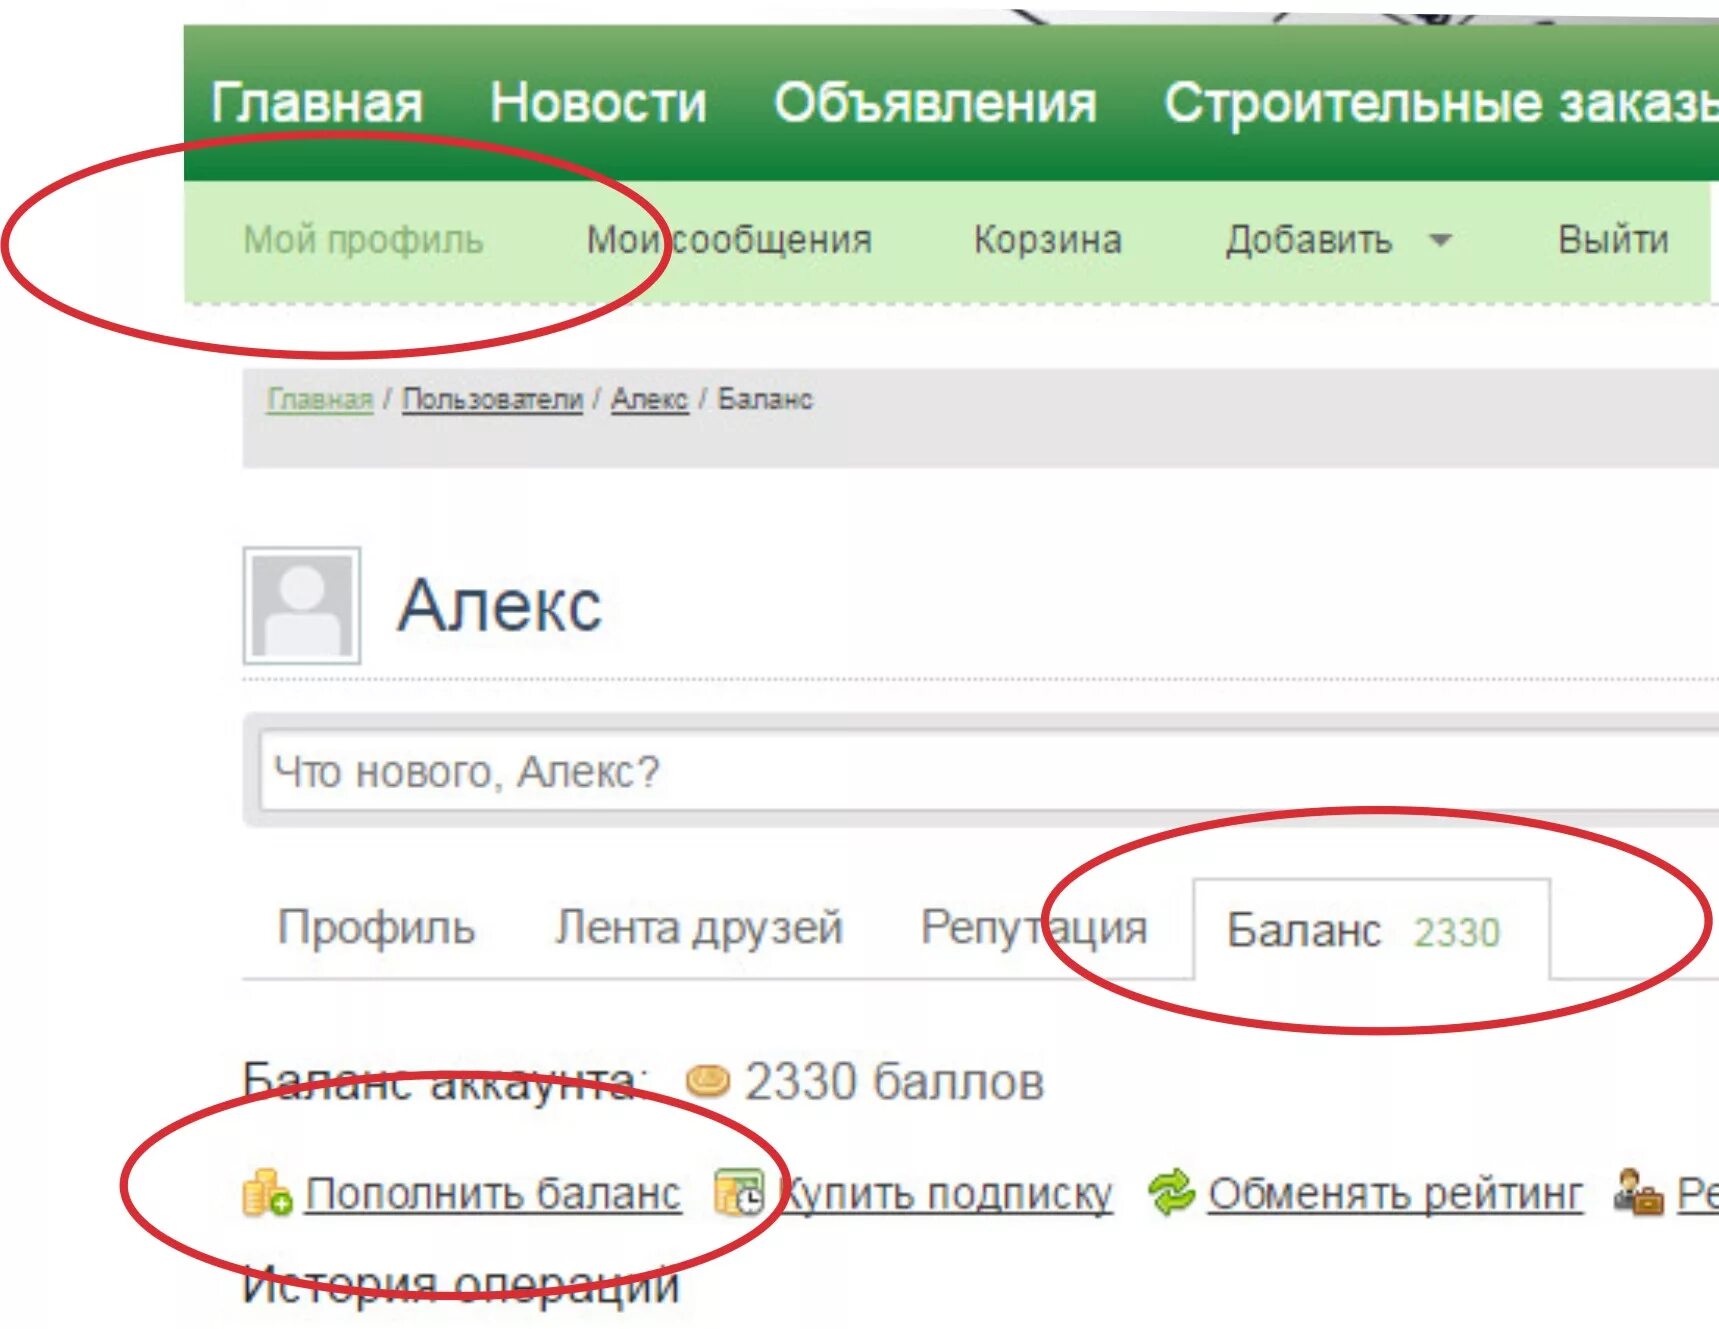The image size is (1719, 1329).
Task: Click the green arrows icon for Обменять рейтинг
Action: [x=1171, y=1192]
